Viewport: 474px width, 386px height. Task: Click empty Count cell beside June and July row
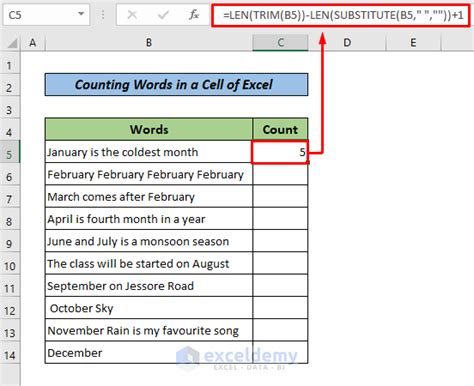pos(280,241)
